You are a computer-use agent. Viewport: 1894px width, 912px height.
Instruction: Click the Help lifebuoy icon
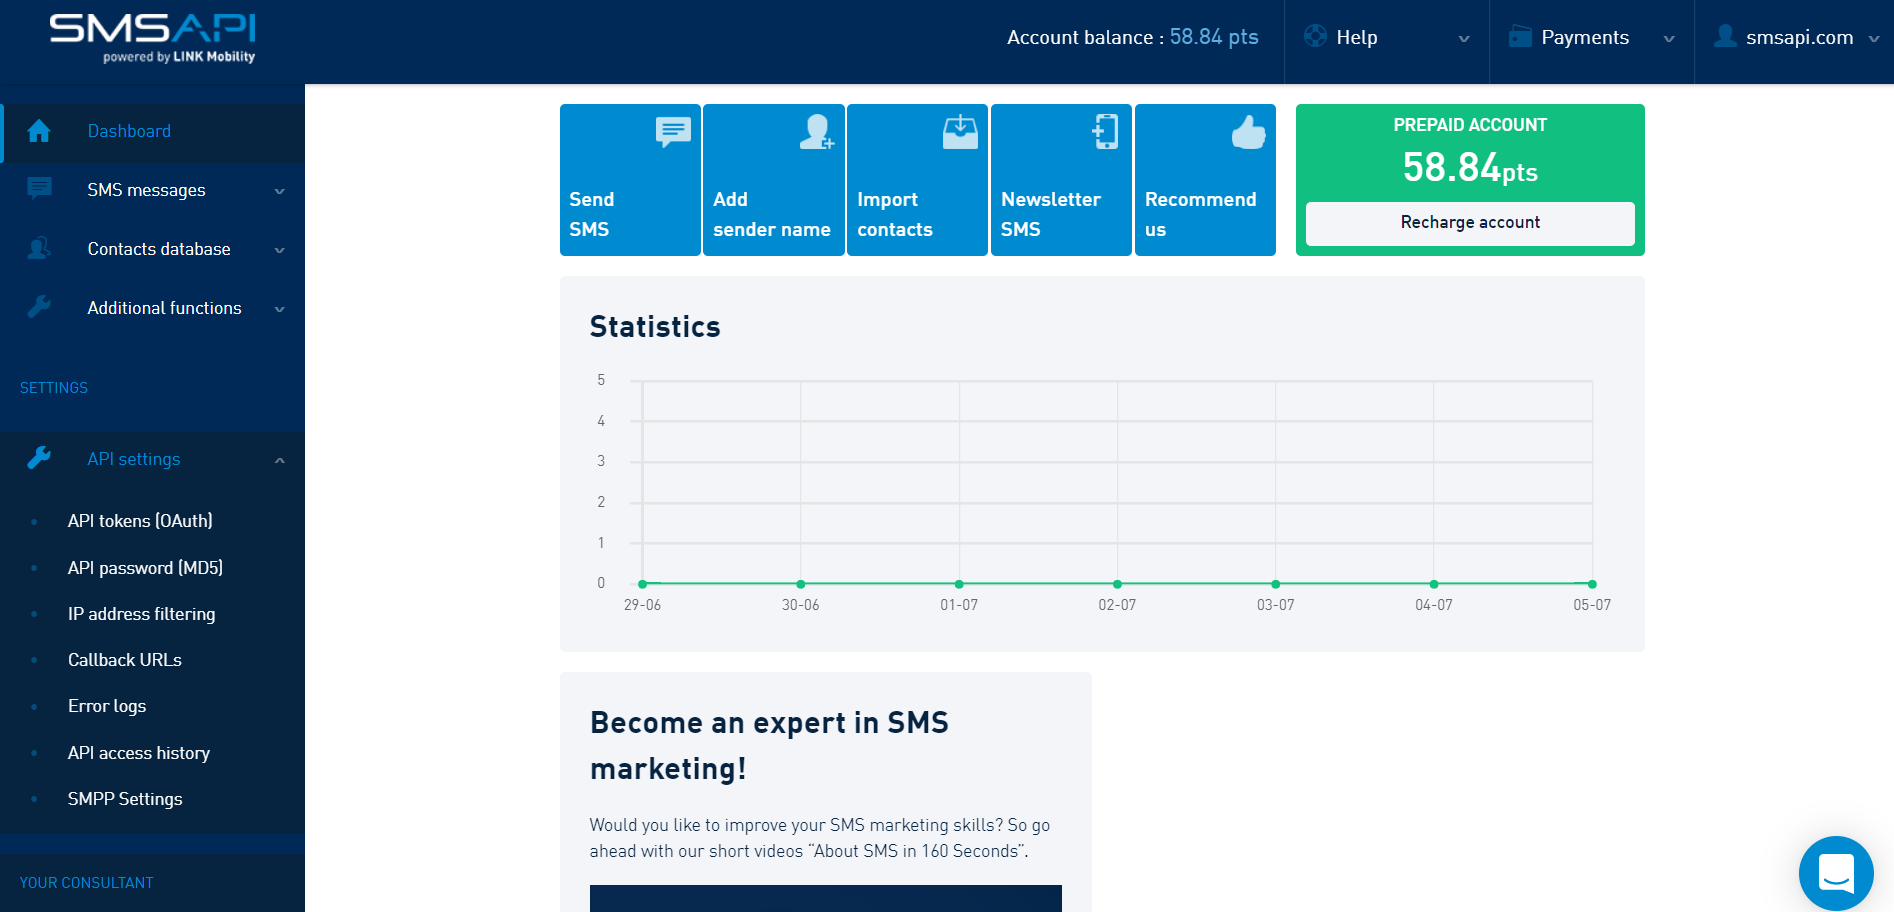point(1316,36)
